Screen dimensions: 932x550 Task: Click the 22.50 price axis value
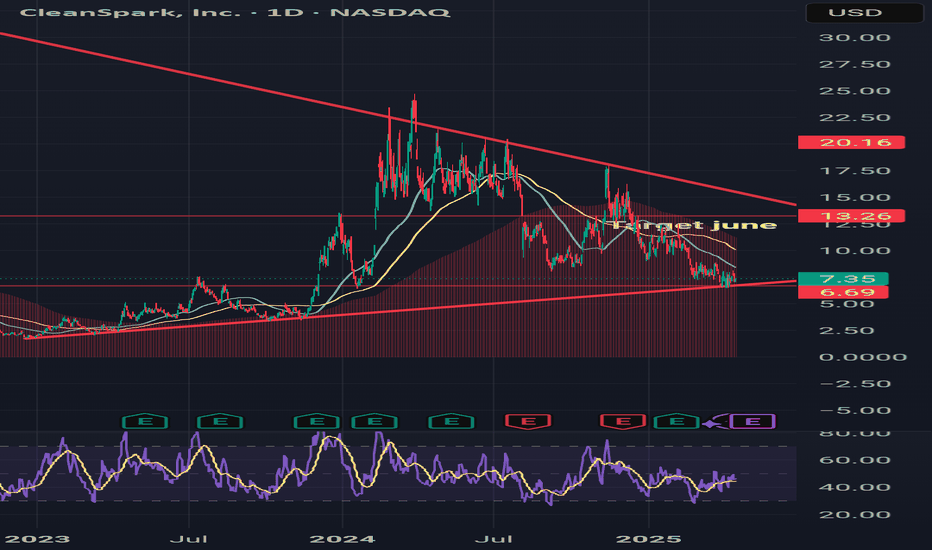[855, 118]
